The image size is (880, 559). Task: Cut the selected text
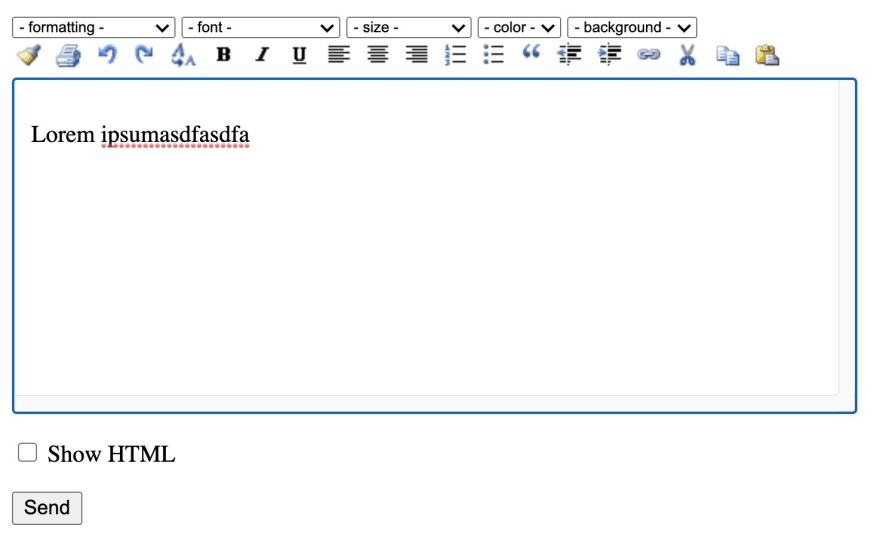point(687,55)
